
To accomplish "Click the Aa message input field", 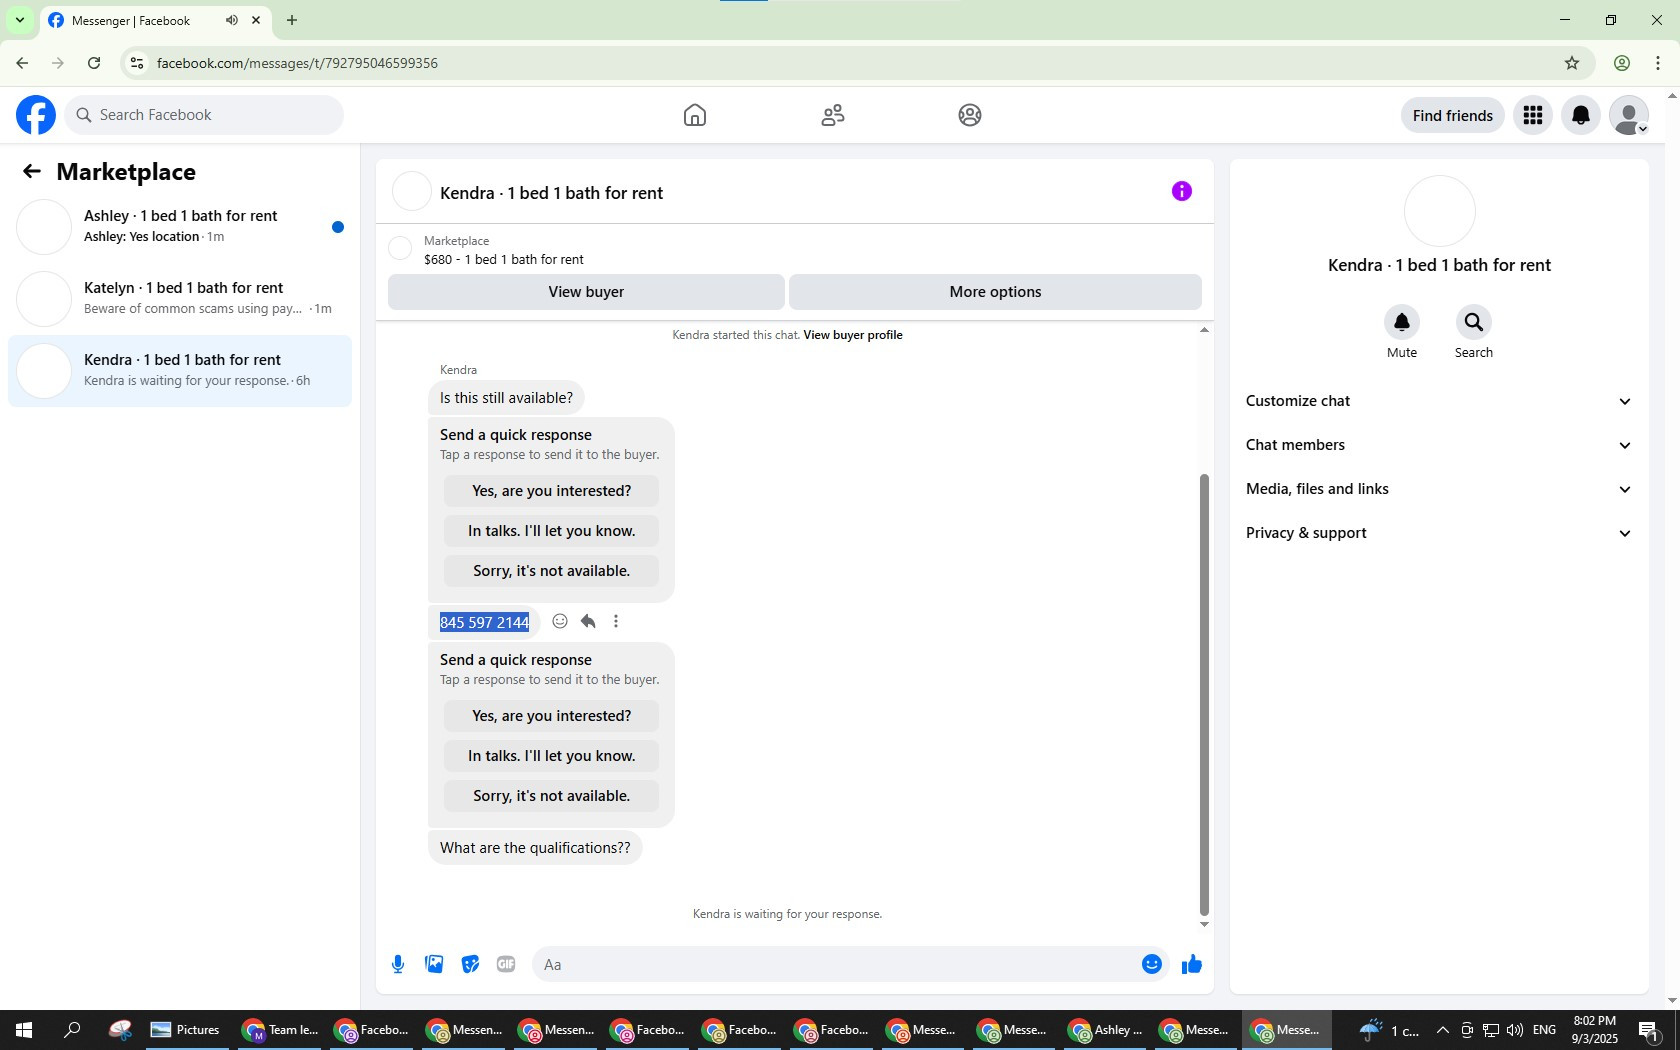I will click(835, 964).
